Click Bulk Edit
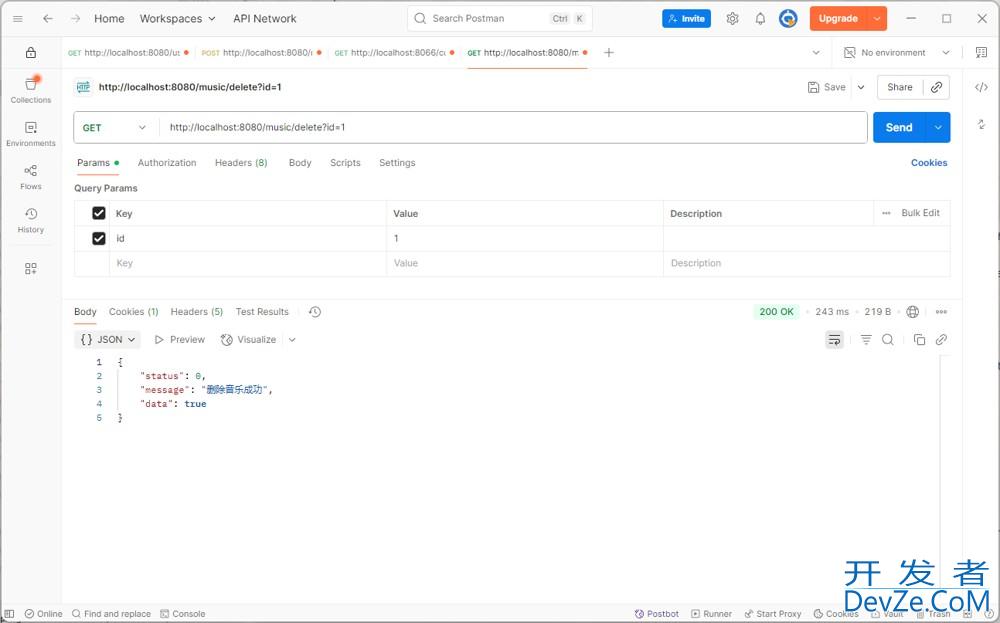Screen dimensions: 1000x623 tap(920, 213)
